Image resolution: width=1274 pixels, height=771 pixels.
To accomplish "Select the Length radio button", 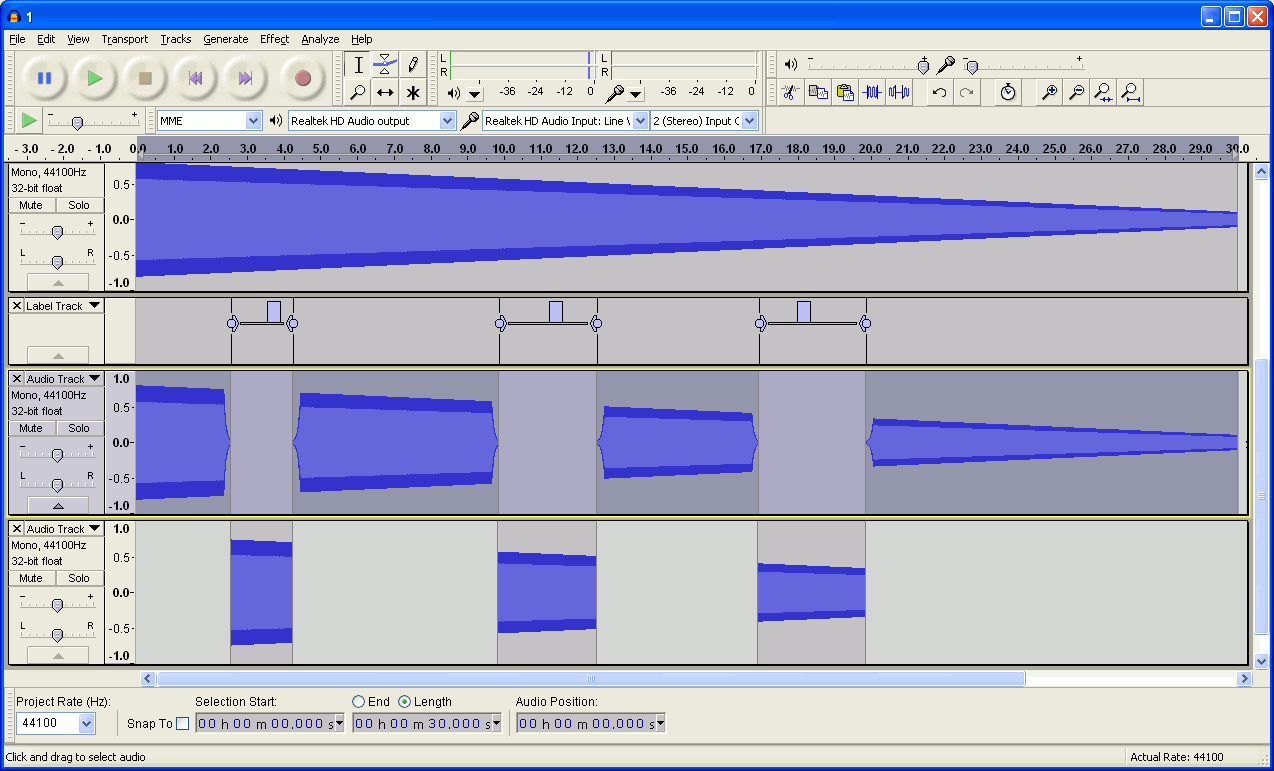I will (404, 702).
